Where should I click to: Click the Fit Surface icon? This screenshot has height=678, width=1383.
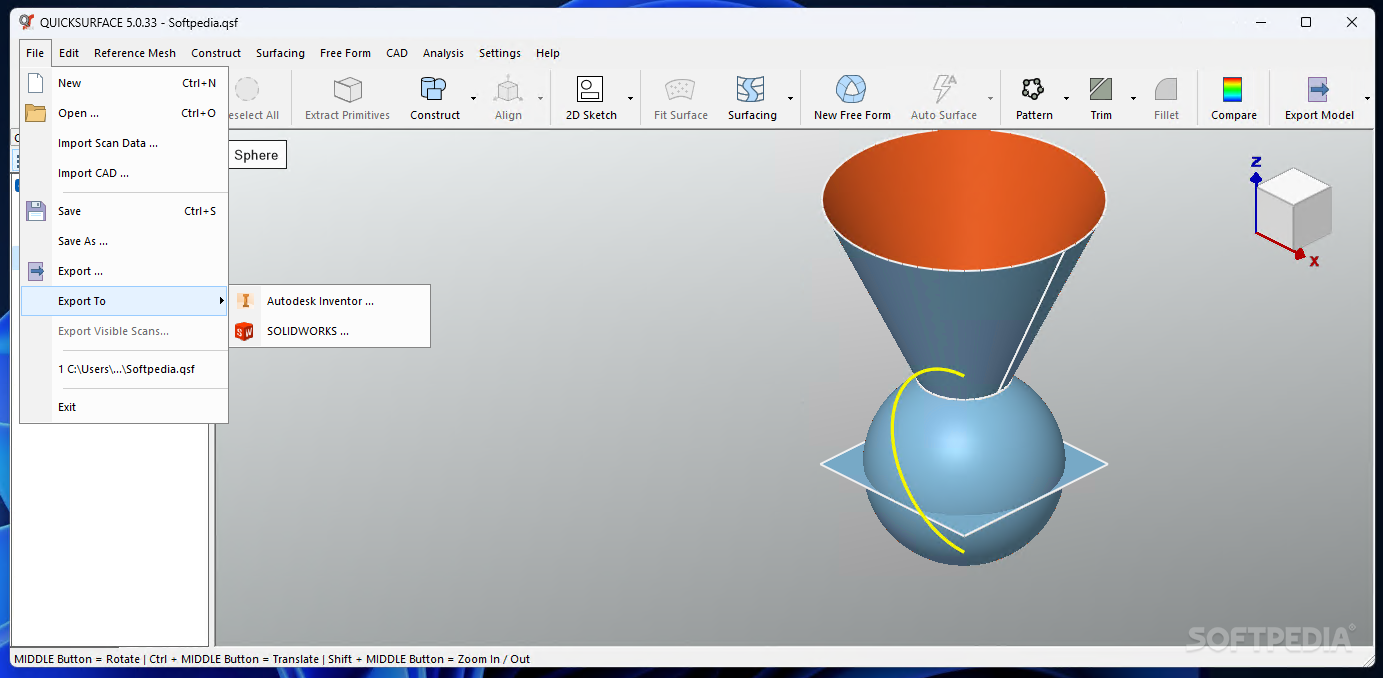tap(681, 90)
